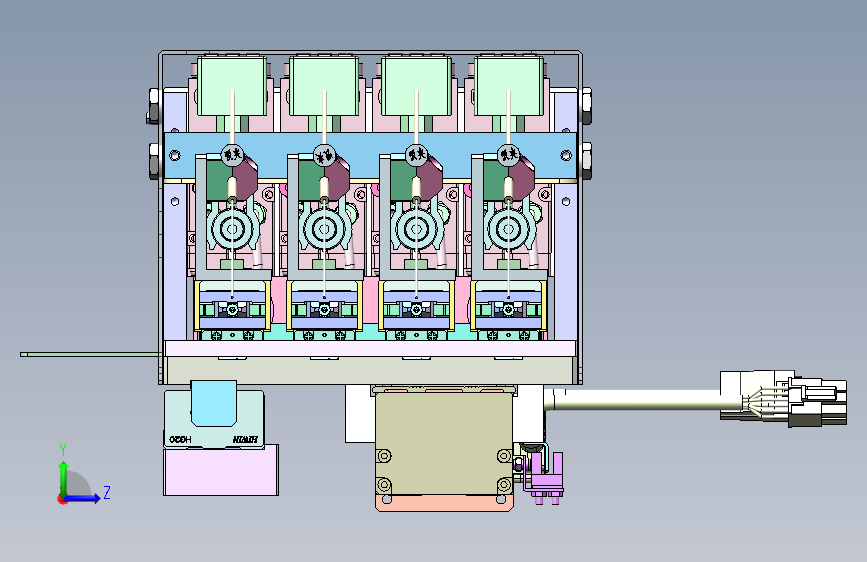The height and width of the screenshot is (562, 867).
Task: Select the HIWIN guide block
Action: point(213,418)
